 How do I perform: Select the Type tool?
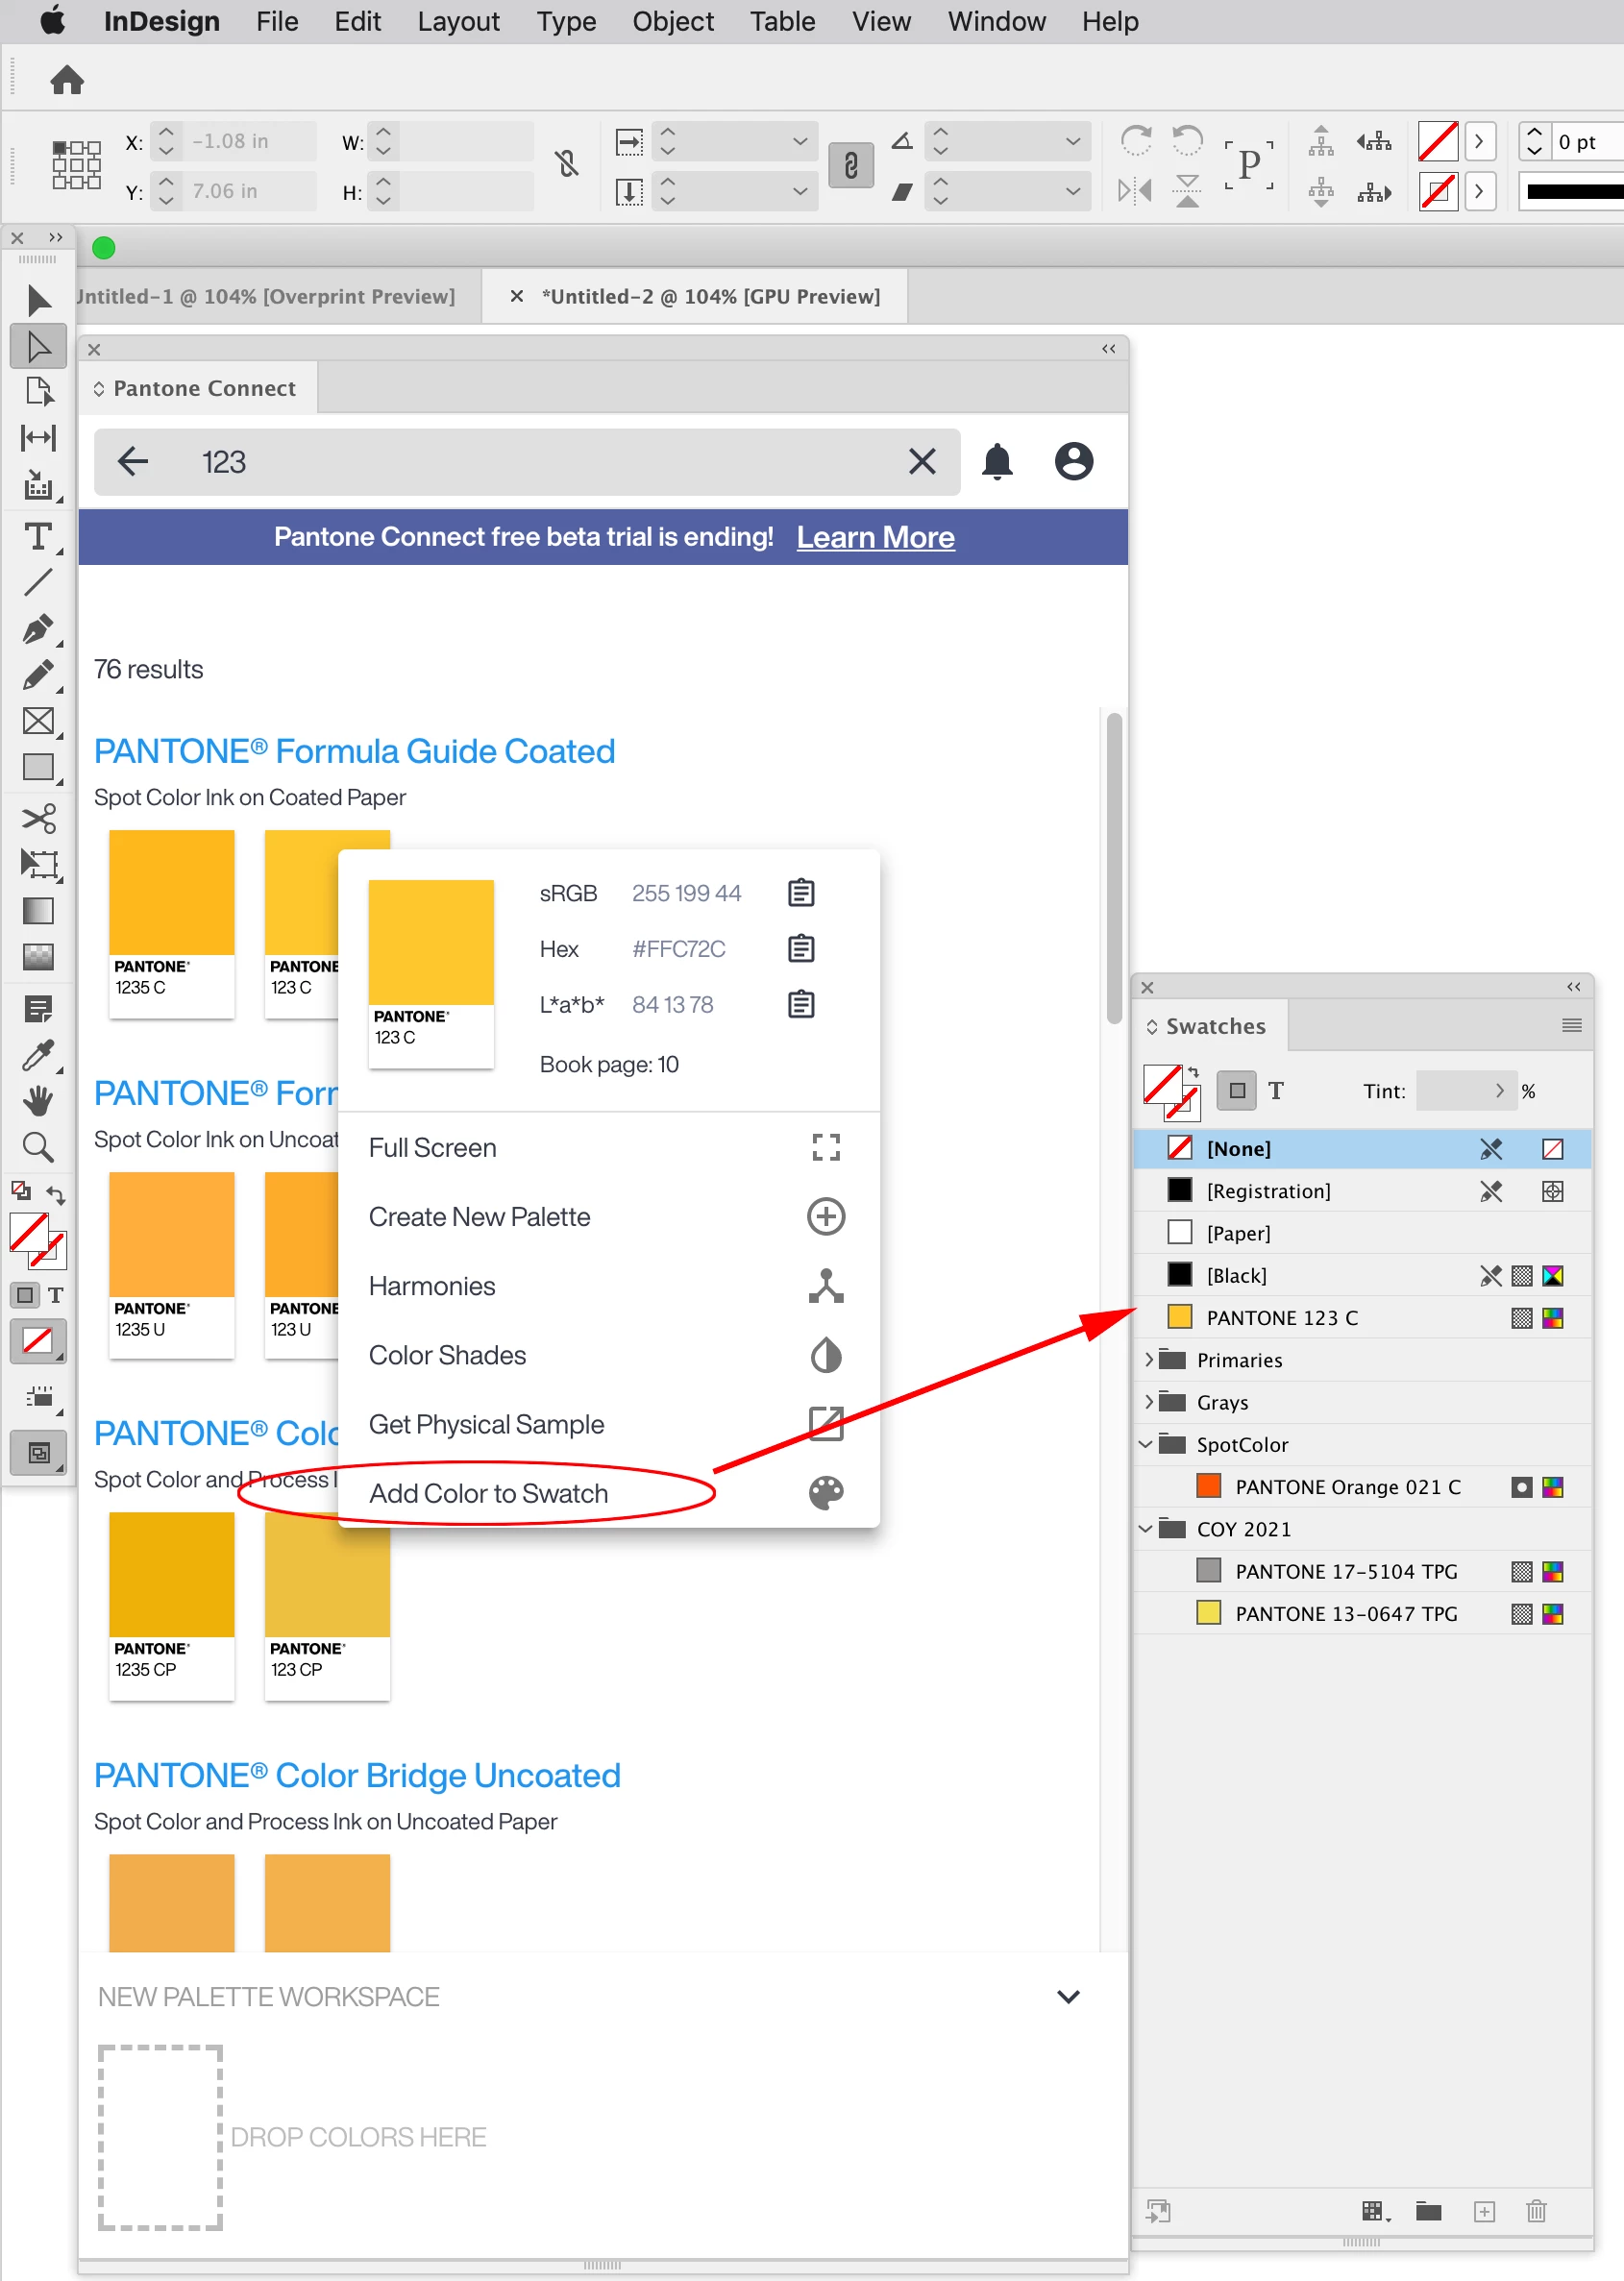coord(38,538)
